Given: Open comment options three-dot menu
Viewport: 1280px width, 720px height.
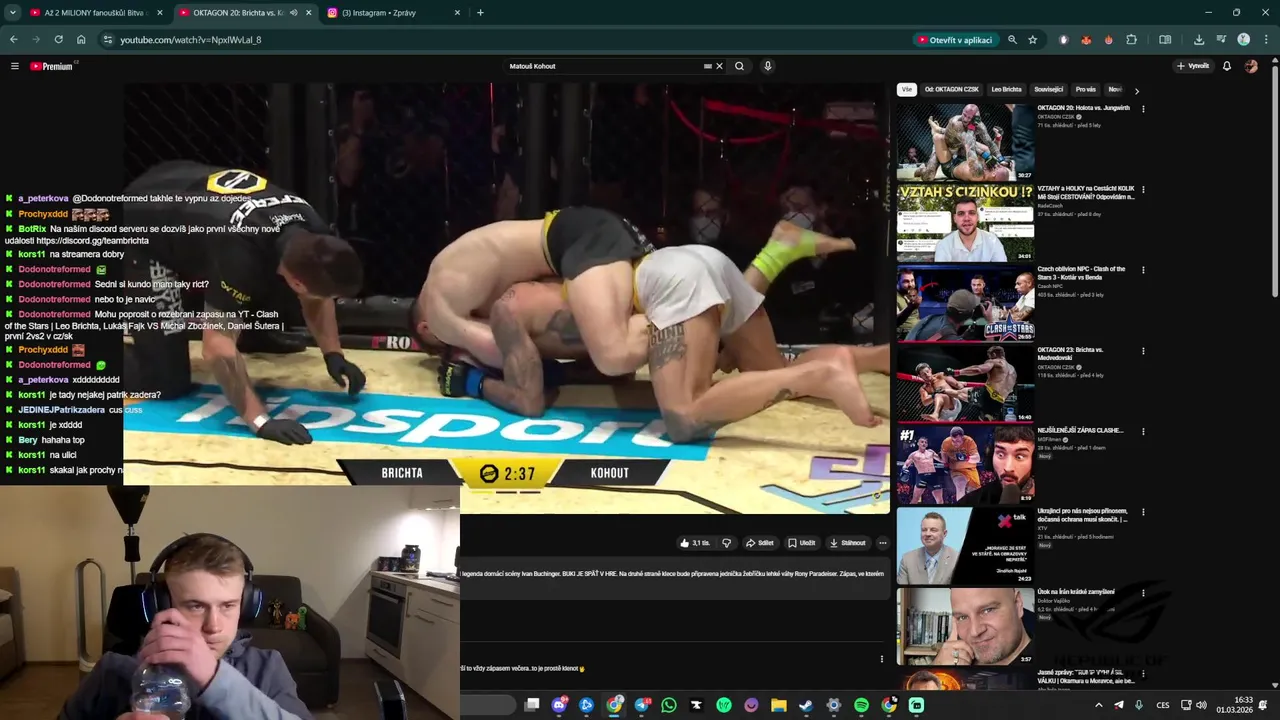Looking at the screenshot, I should [x=881, y=659].
